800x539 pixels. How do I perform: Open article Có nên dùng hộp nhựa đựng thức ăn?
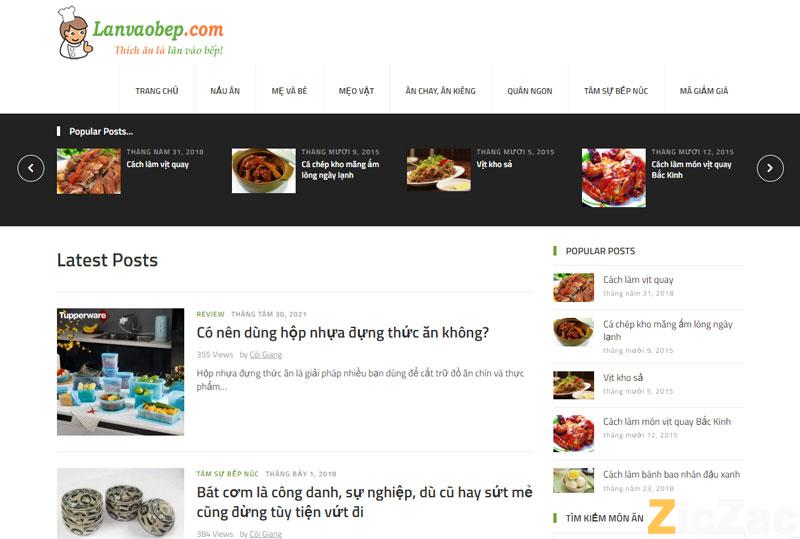tap(342, 333)
